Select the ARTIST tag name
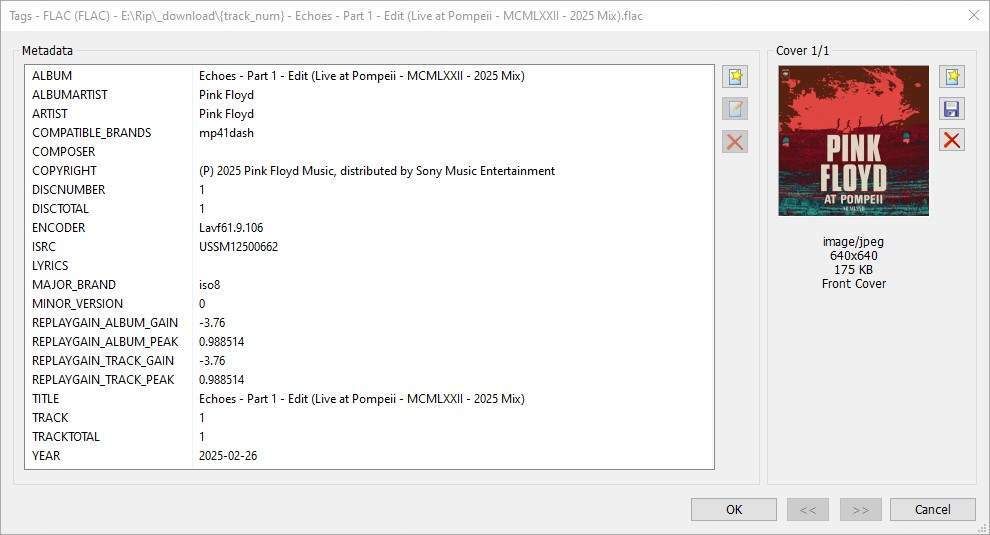Viewport: 990px width, 535px height. 50,114
